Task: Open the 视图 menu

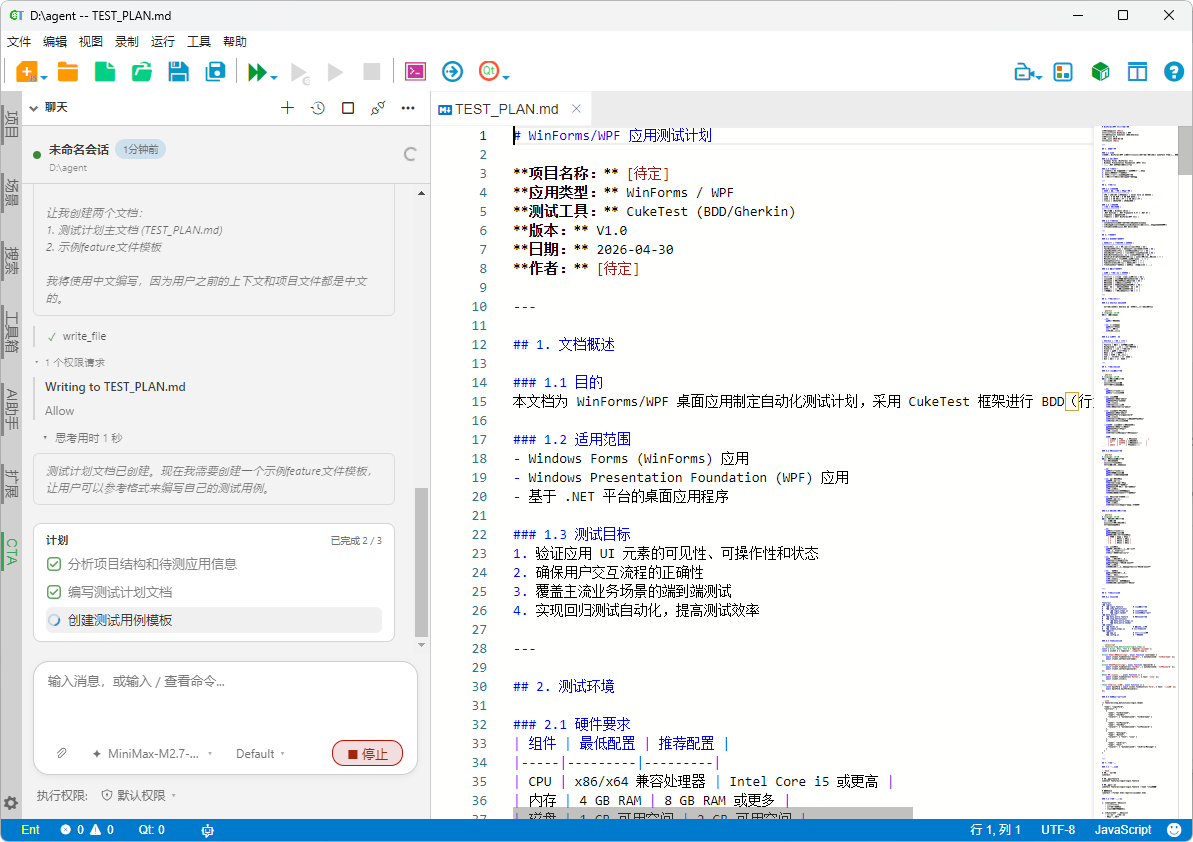Action: click(91, 42)
